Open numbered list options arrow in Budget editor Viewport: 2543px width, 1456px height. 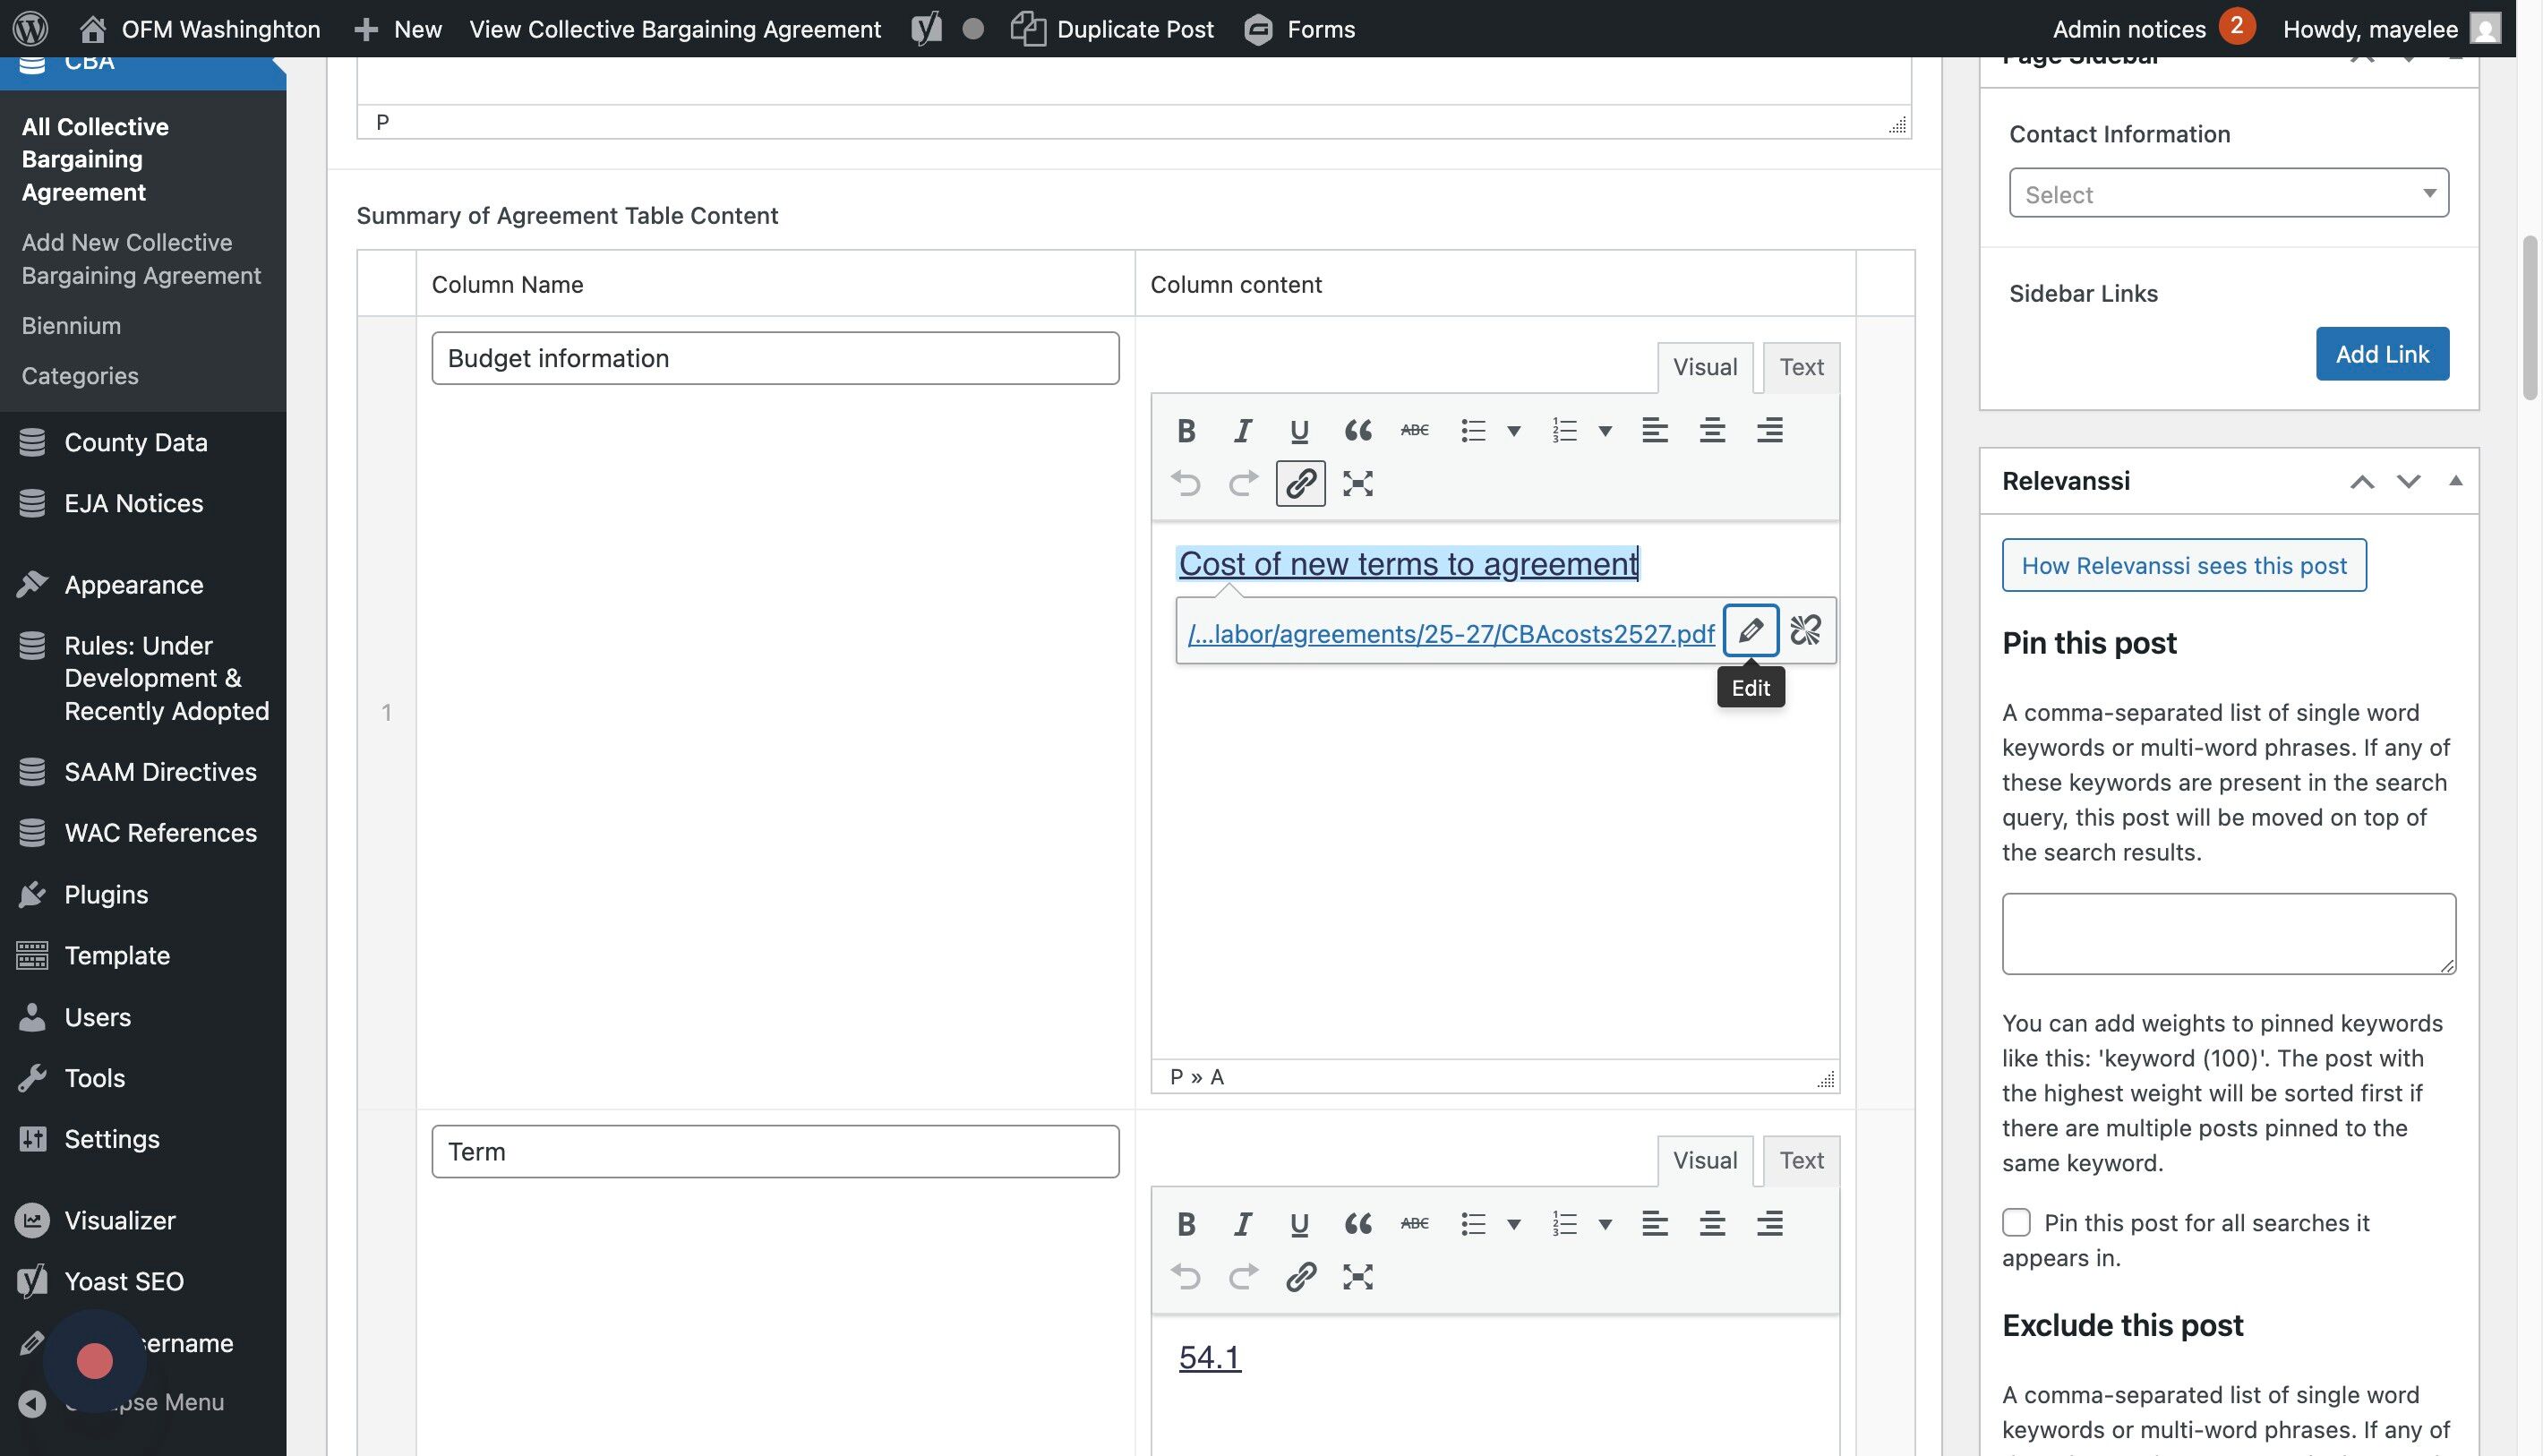tap(1605, 431)
